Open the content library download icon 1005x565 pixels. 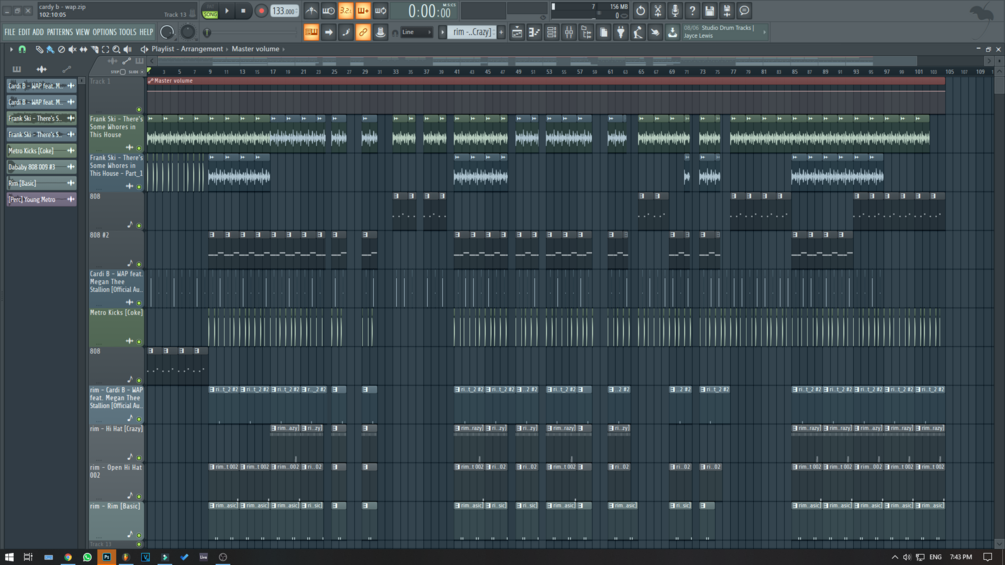pos(672,32)
